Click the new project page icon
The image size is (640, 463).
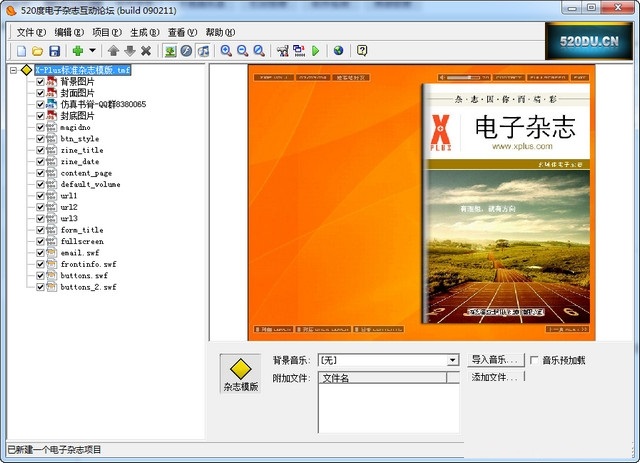(20, 50)
